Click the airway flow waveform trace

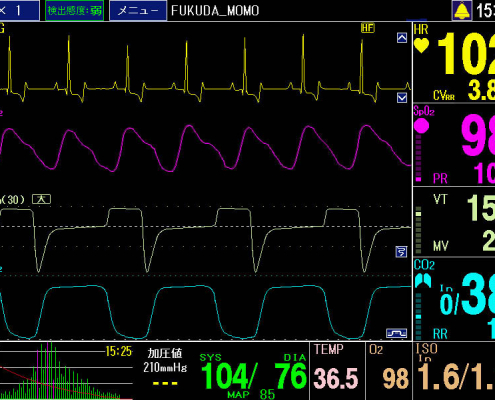tap(205, 240)
